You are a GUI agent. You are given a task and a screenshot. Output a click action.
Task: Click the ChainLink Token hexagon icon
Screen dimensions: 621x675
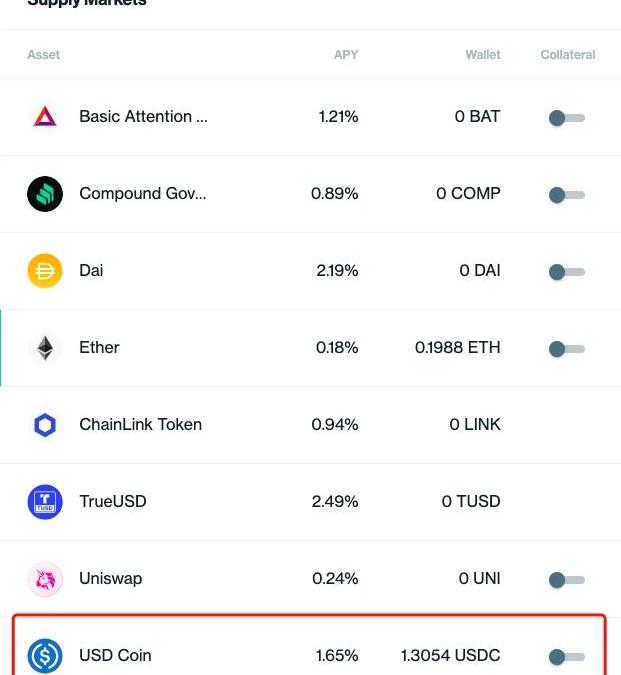pos(45,425)
